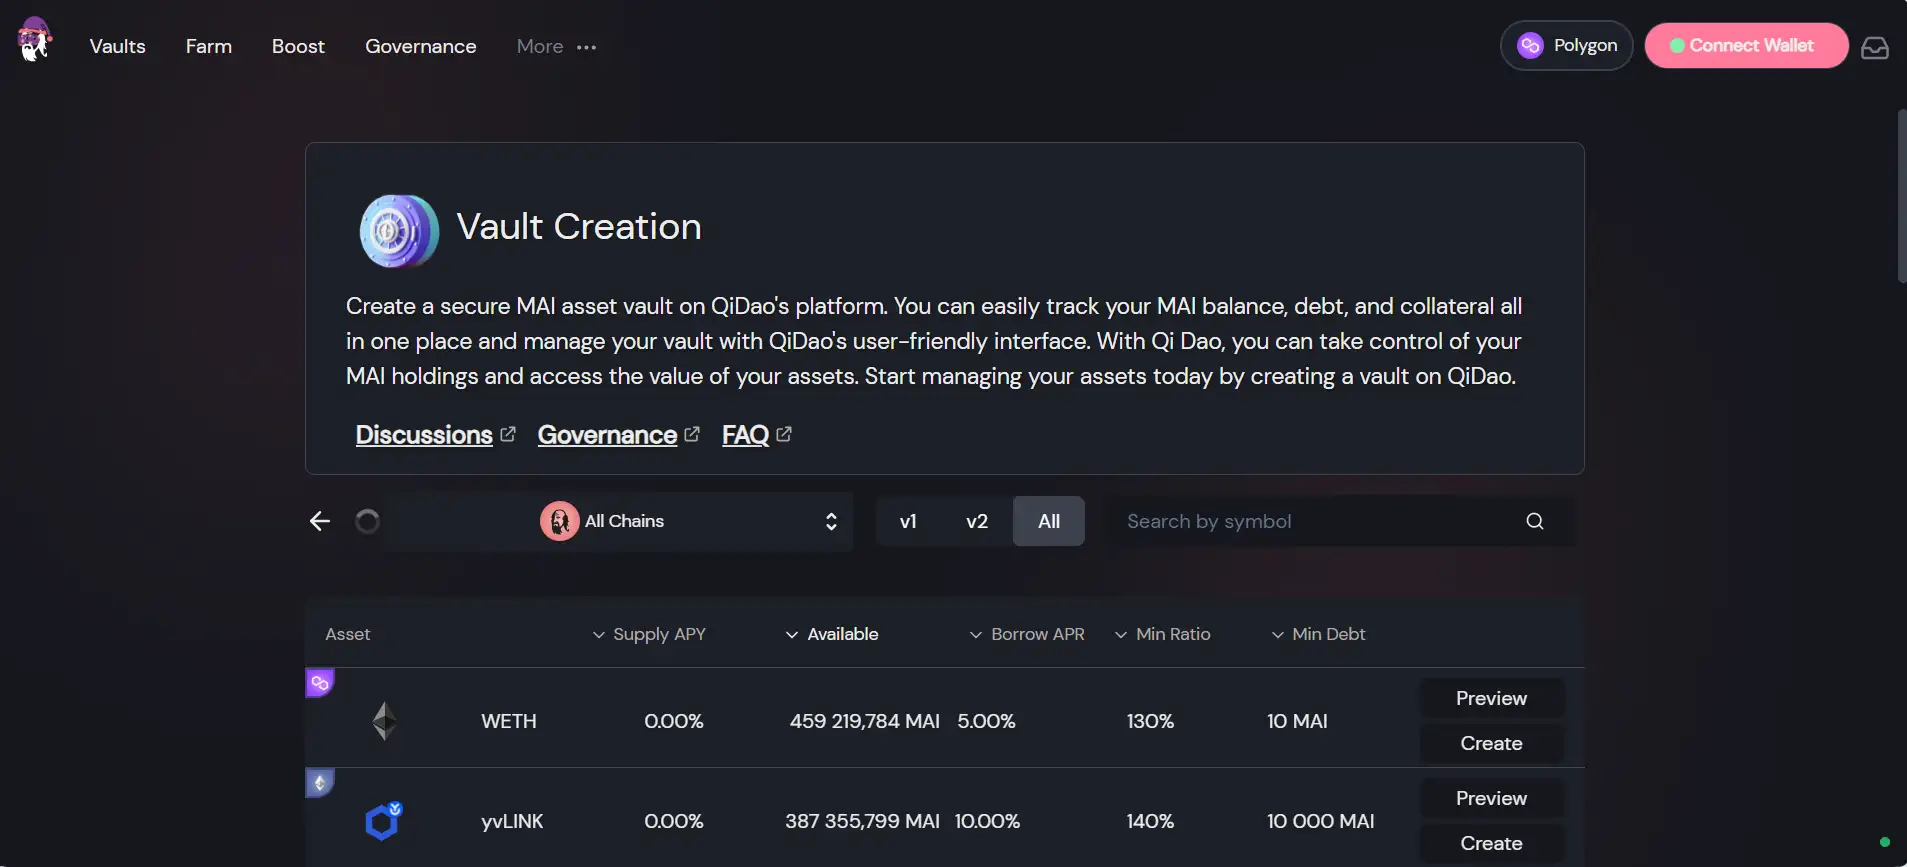Click the back arrow icon
The image size is (1907, 867).
coord(320,521)
